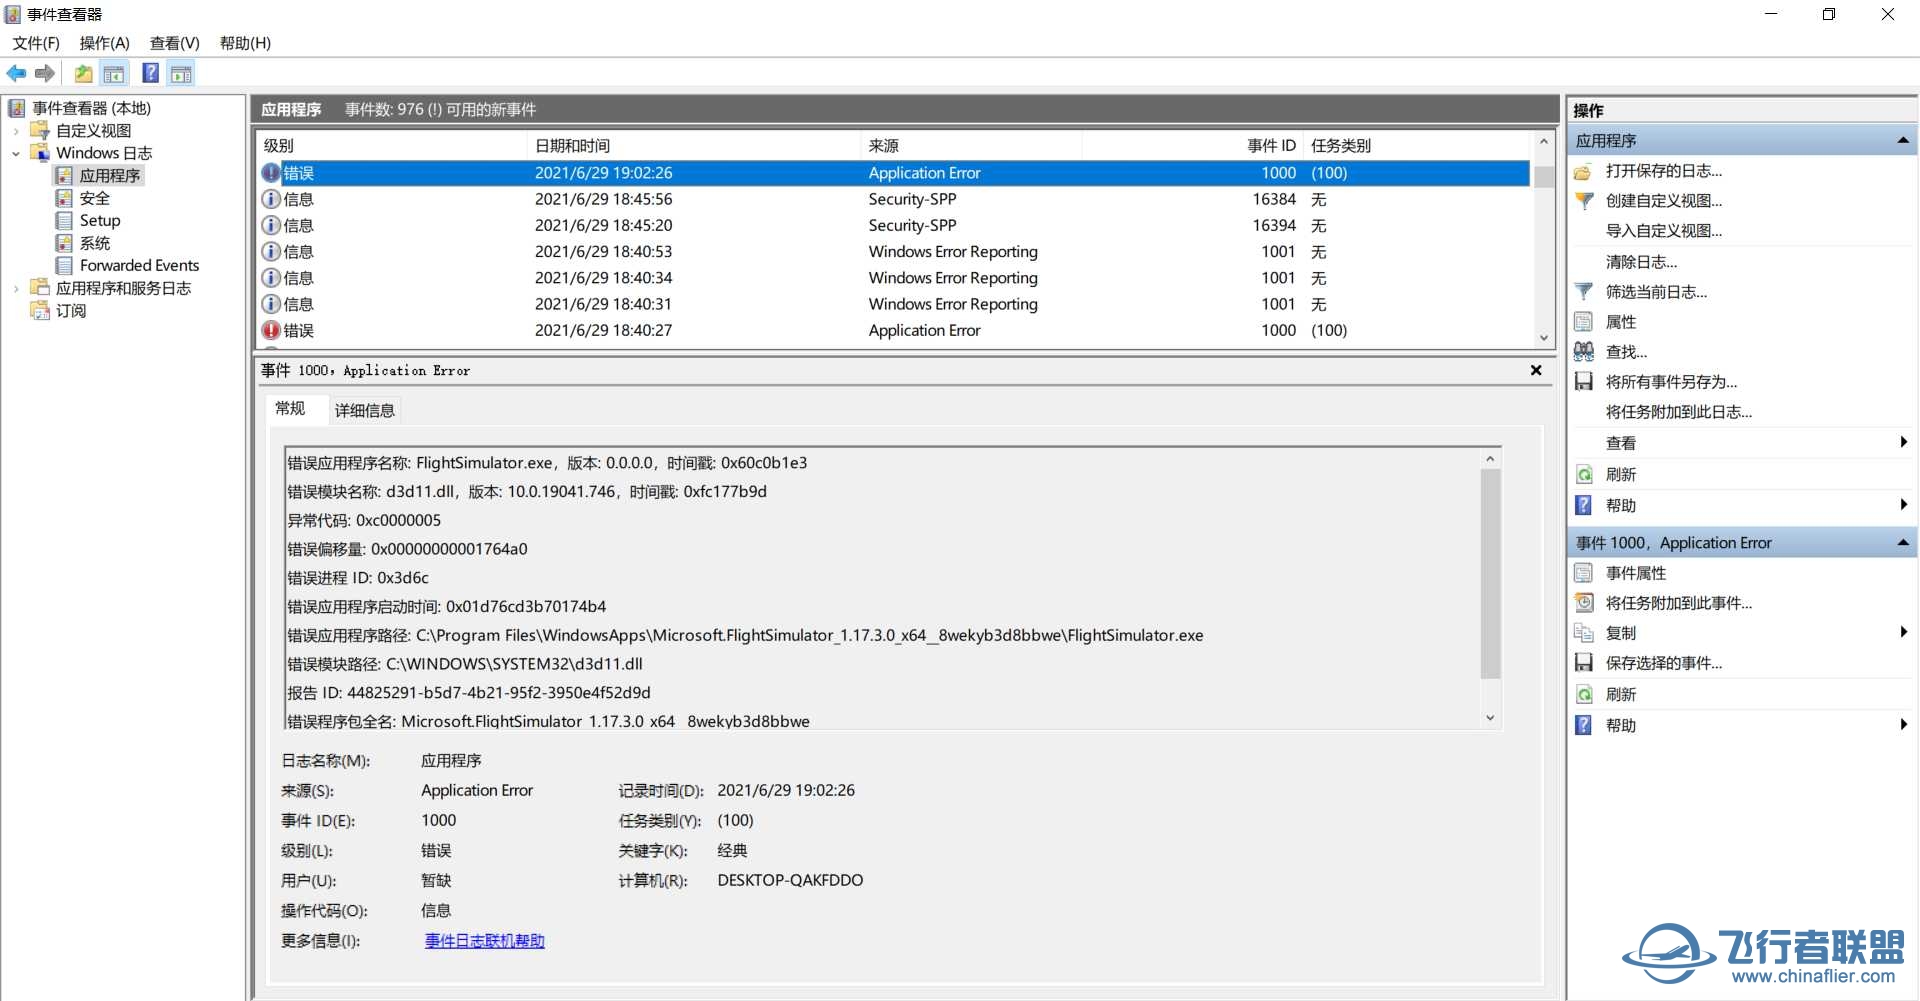Screen dimensions: 1920x1001
Task: Sort by the 级别 column header
Action: pyautogui.click(x=392, y=145)
